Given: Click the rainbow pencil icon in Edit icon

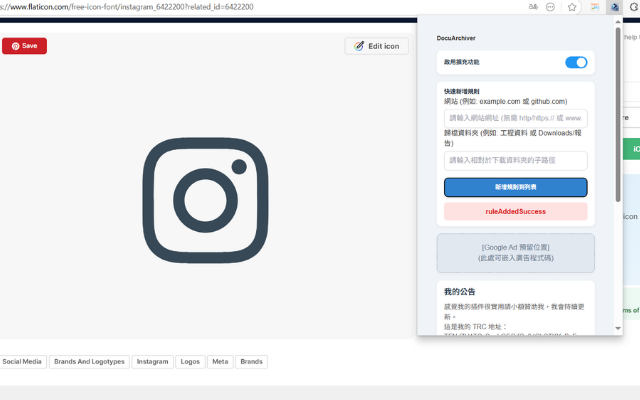Looking at the screenshot, I should point(359,46).
